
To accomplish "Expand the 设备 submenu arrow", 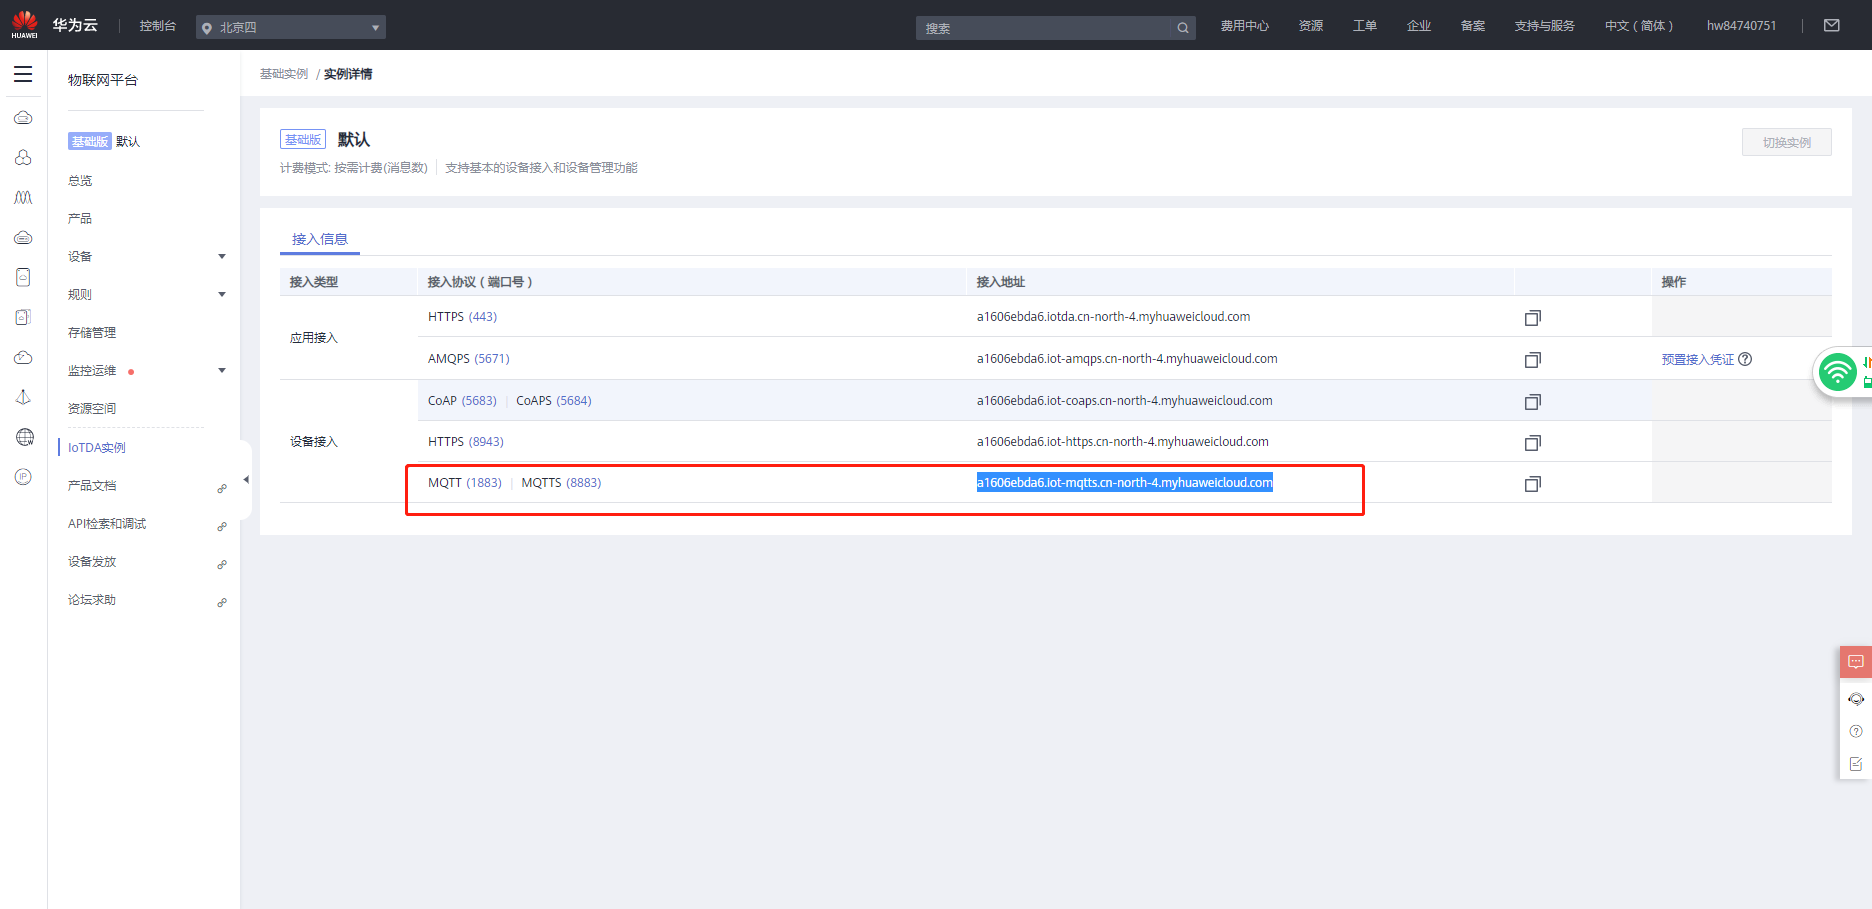I will pyautogui.click(x=222, y=257).
